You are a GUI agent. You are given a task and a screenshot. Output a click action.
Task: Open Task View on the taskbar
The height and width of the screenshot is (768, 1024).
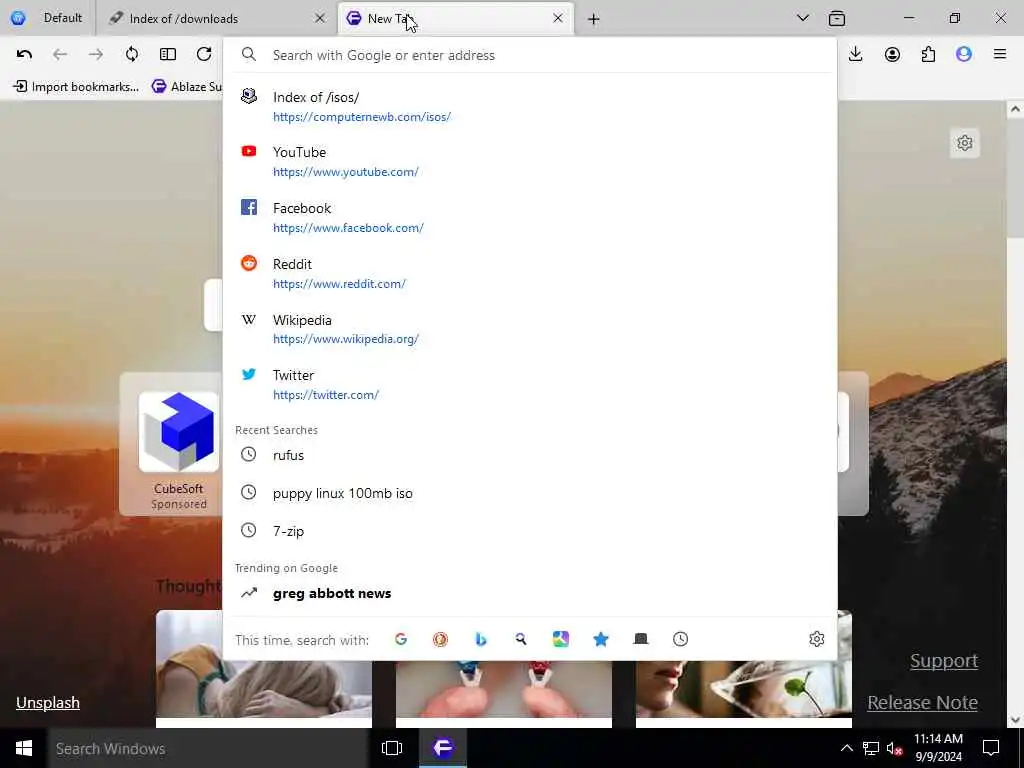click(392, 748)
